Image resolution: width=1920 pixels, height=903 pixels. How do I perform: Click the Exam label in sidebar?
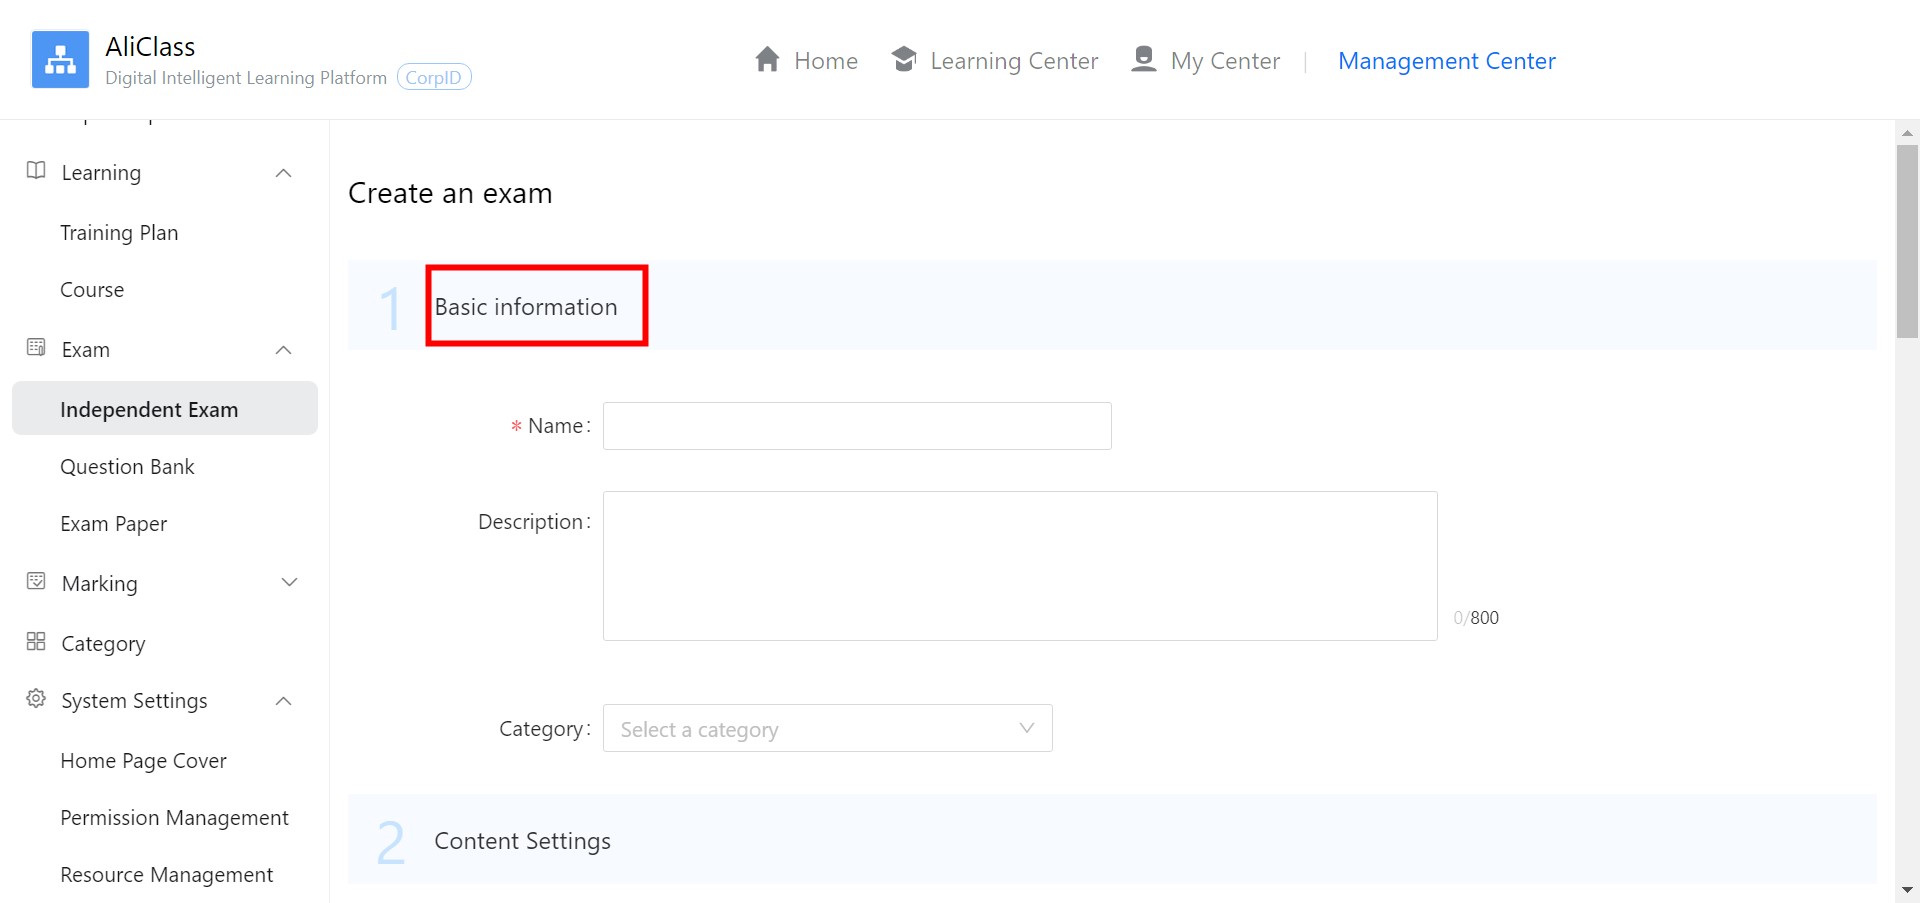pos(85,350)
